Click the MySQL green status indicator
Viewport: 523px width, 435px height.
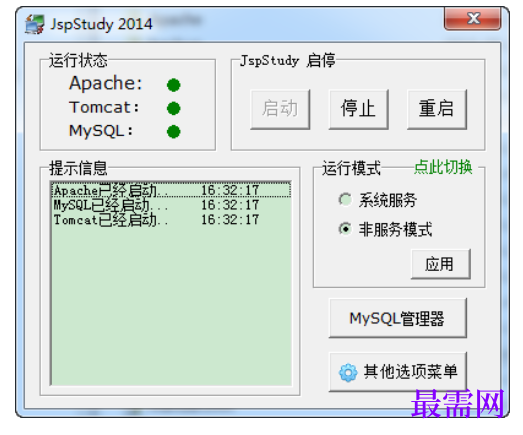[x=173, y=131]
